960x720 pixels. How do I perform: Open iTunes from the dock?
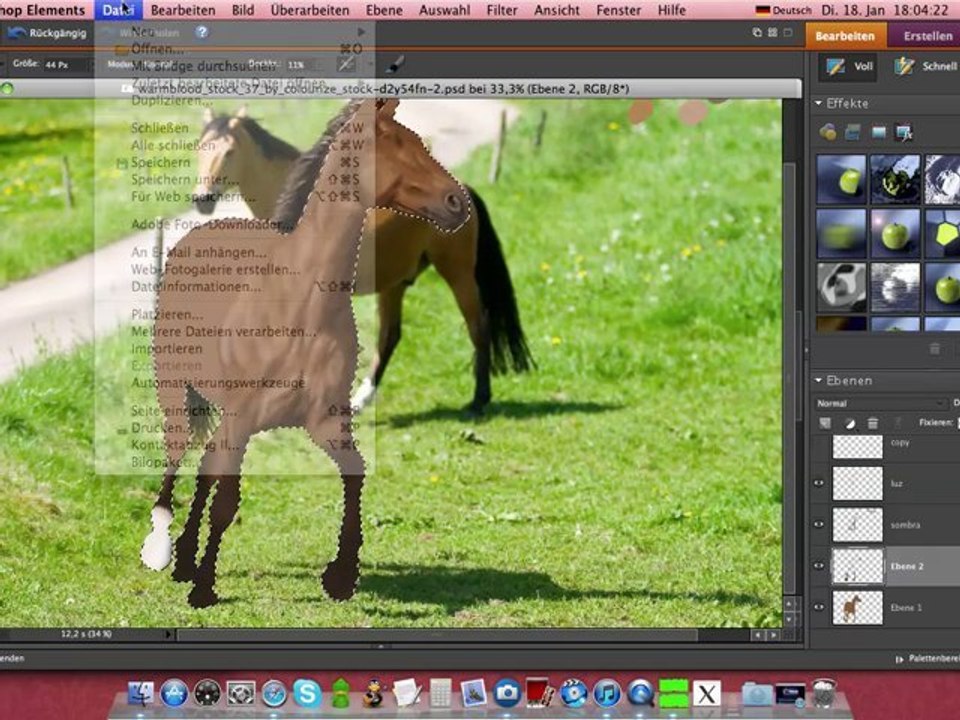[x=607, y=694]
